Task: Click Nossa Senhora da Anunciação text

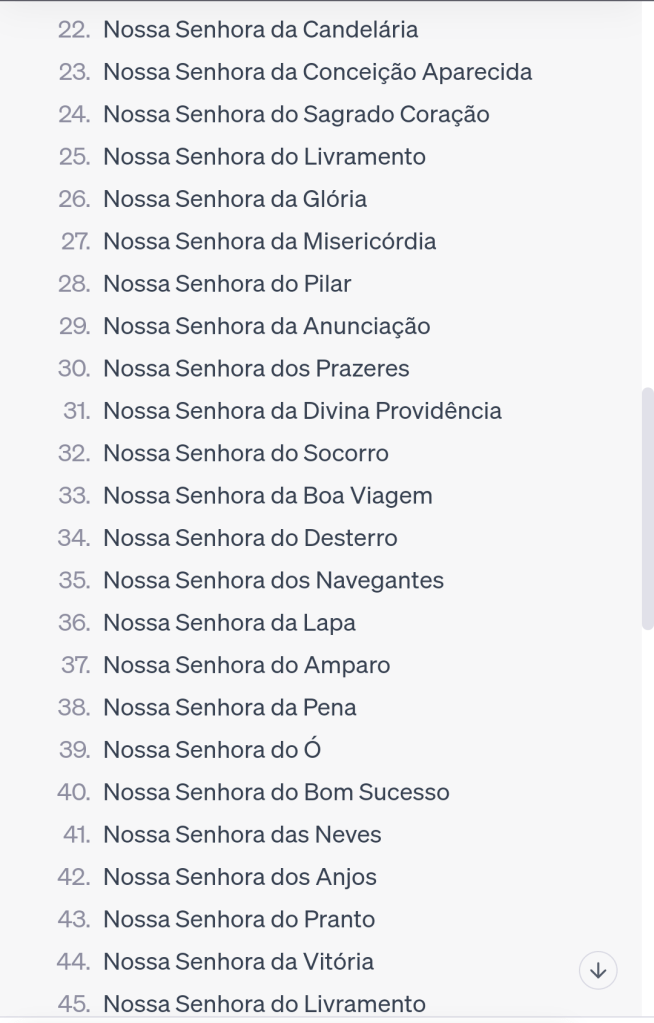Action: pos(266,326)
